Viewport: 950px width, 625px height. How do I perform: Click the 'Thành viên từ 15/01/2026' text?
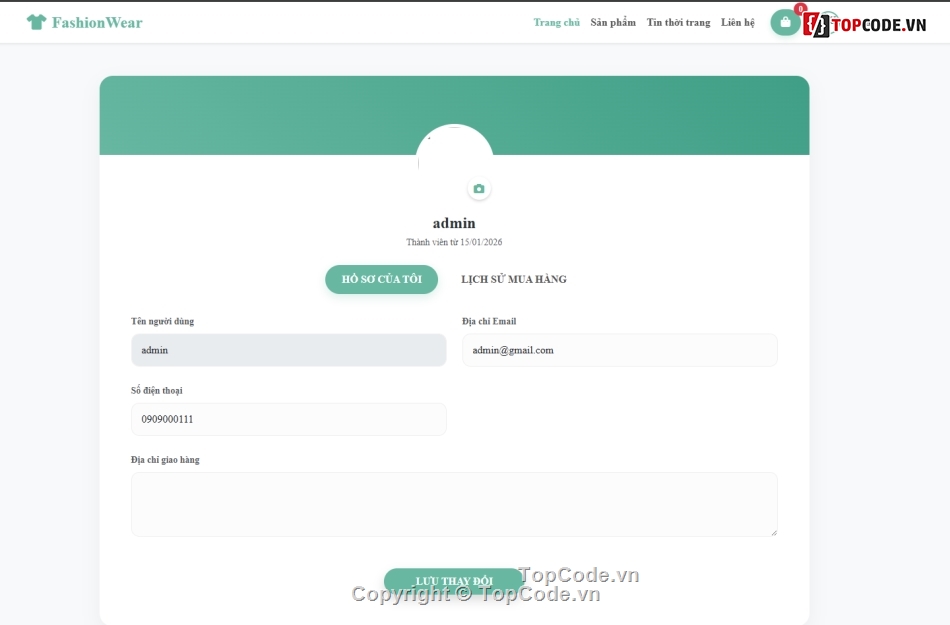click(x=454, y=242)
